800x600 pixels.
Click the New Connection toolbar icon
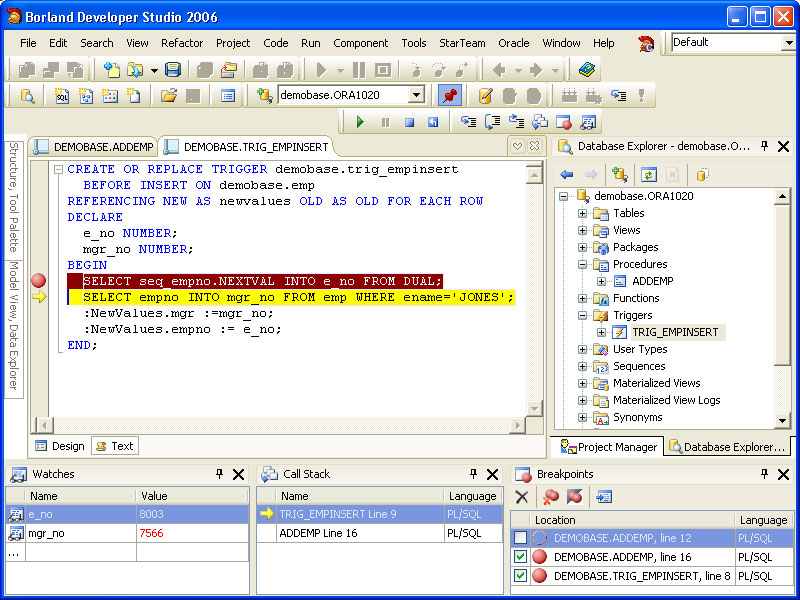point(264,95)
